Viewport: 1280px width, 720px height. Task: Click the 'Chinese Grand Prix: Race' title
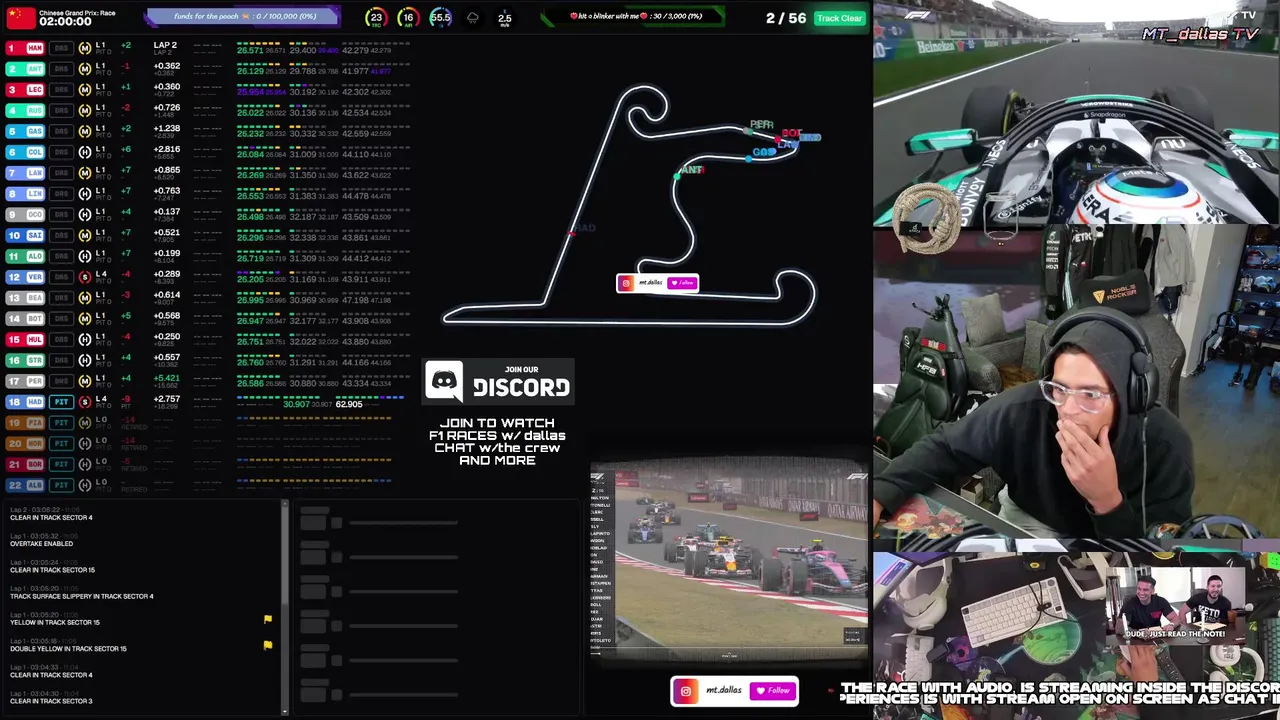[x=77, y=13]
